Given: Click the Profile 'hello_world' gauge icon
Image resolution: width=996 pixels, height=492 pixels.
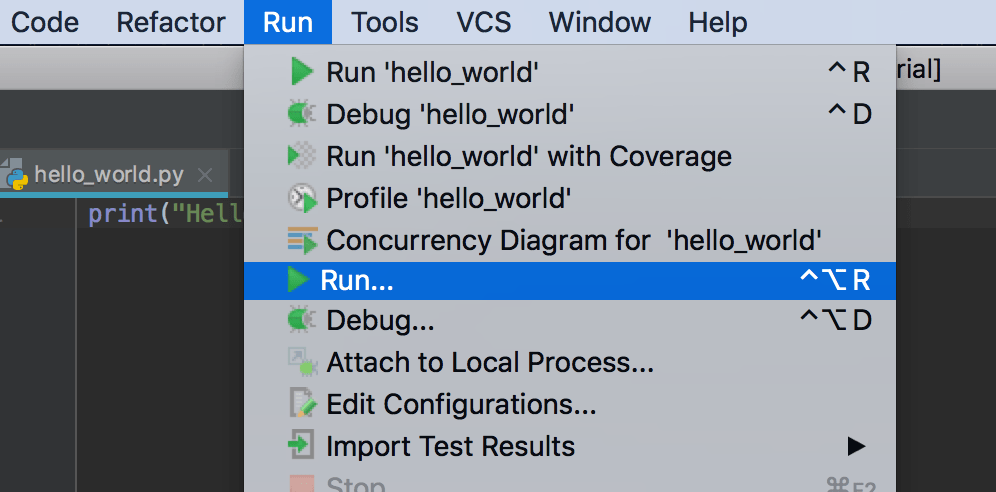Looking at the screenshot, I should coord(301,198).
